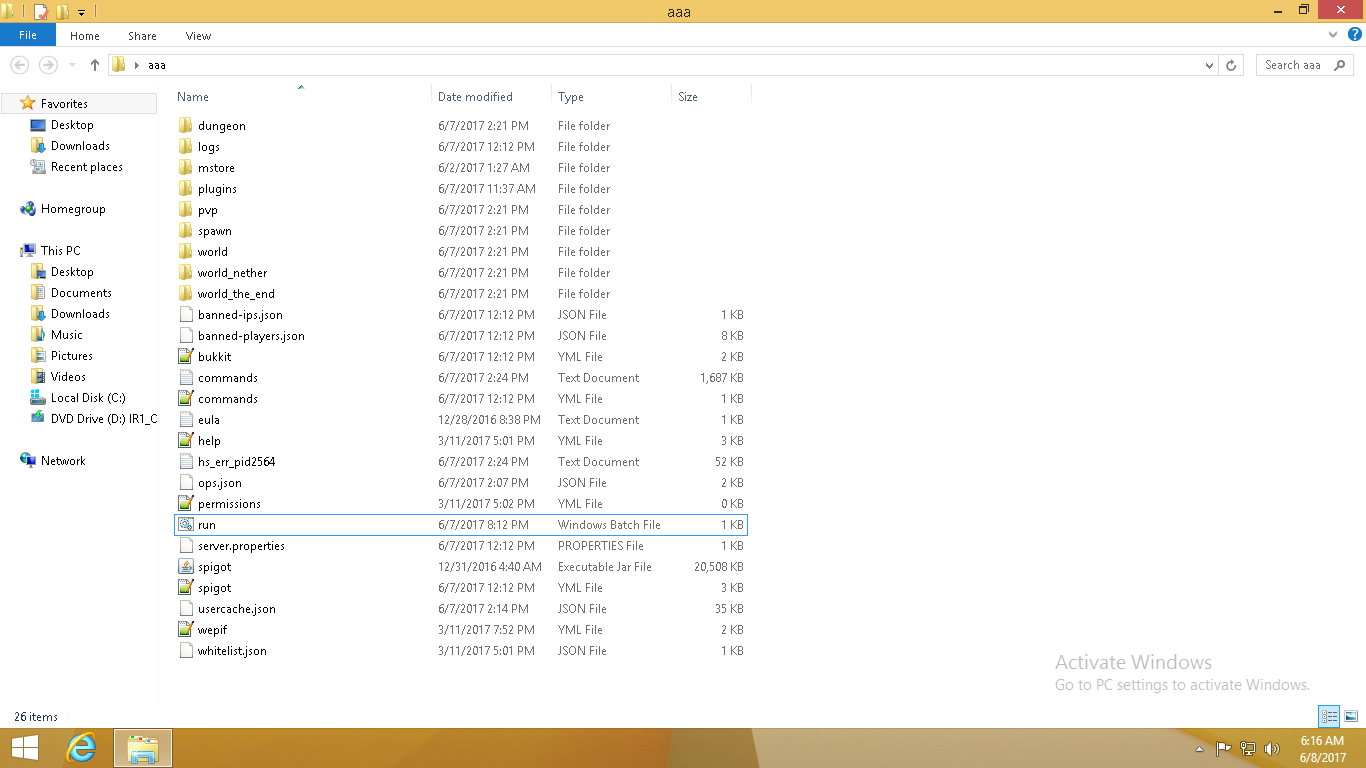The width and height of the screenshot is (1366, 768).
Task: Select the file named hs_err_pid2564
Action: click(x=236, y=462)
